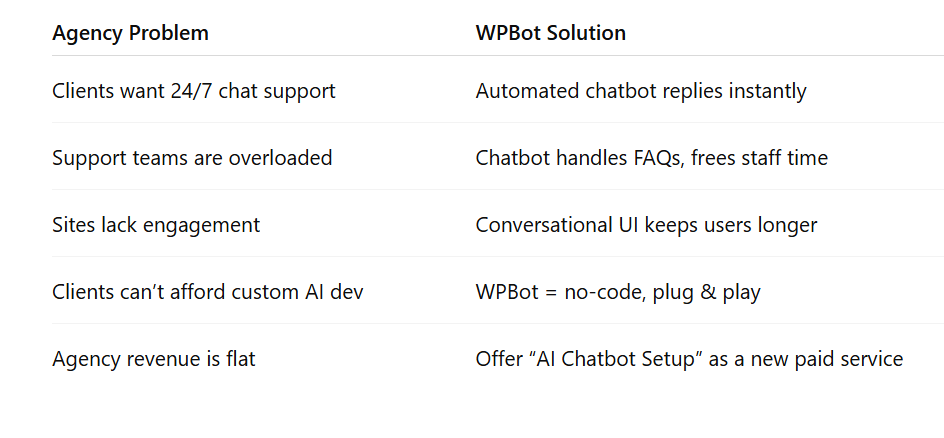Viewport: 944px width, 438px height.
Task: Click the "WPBot Solution" column header
Action: [x=550, y=33]
